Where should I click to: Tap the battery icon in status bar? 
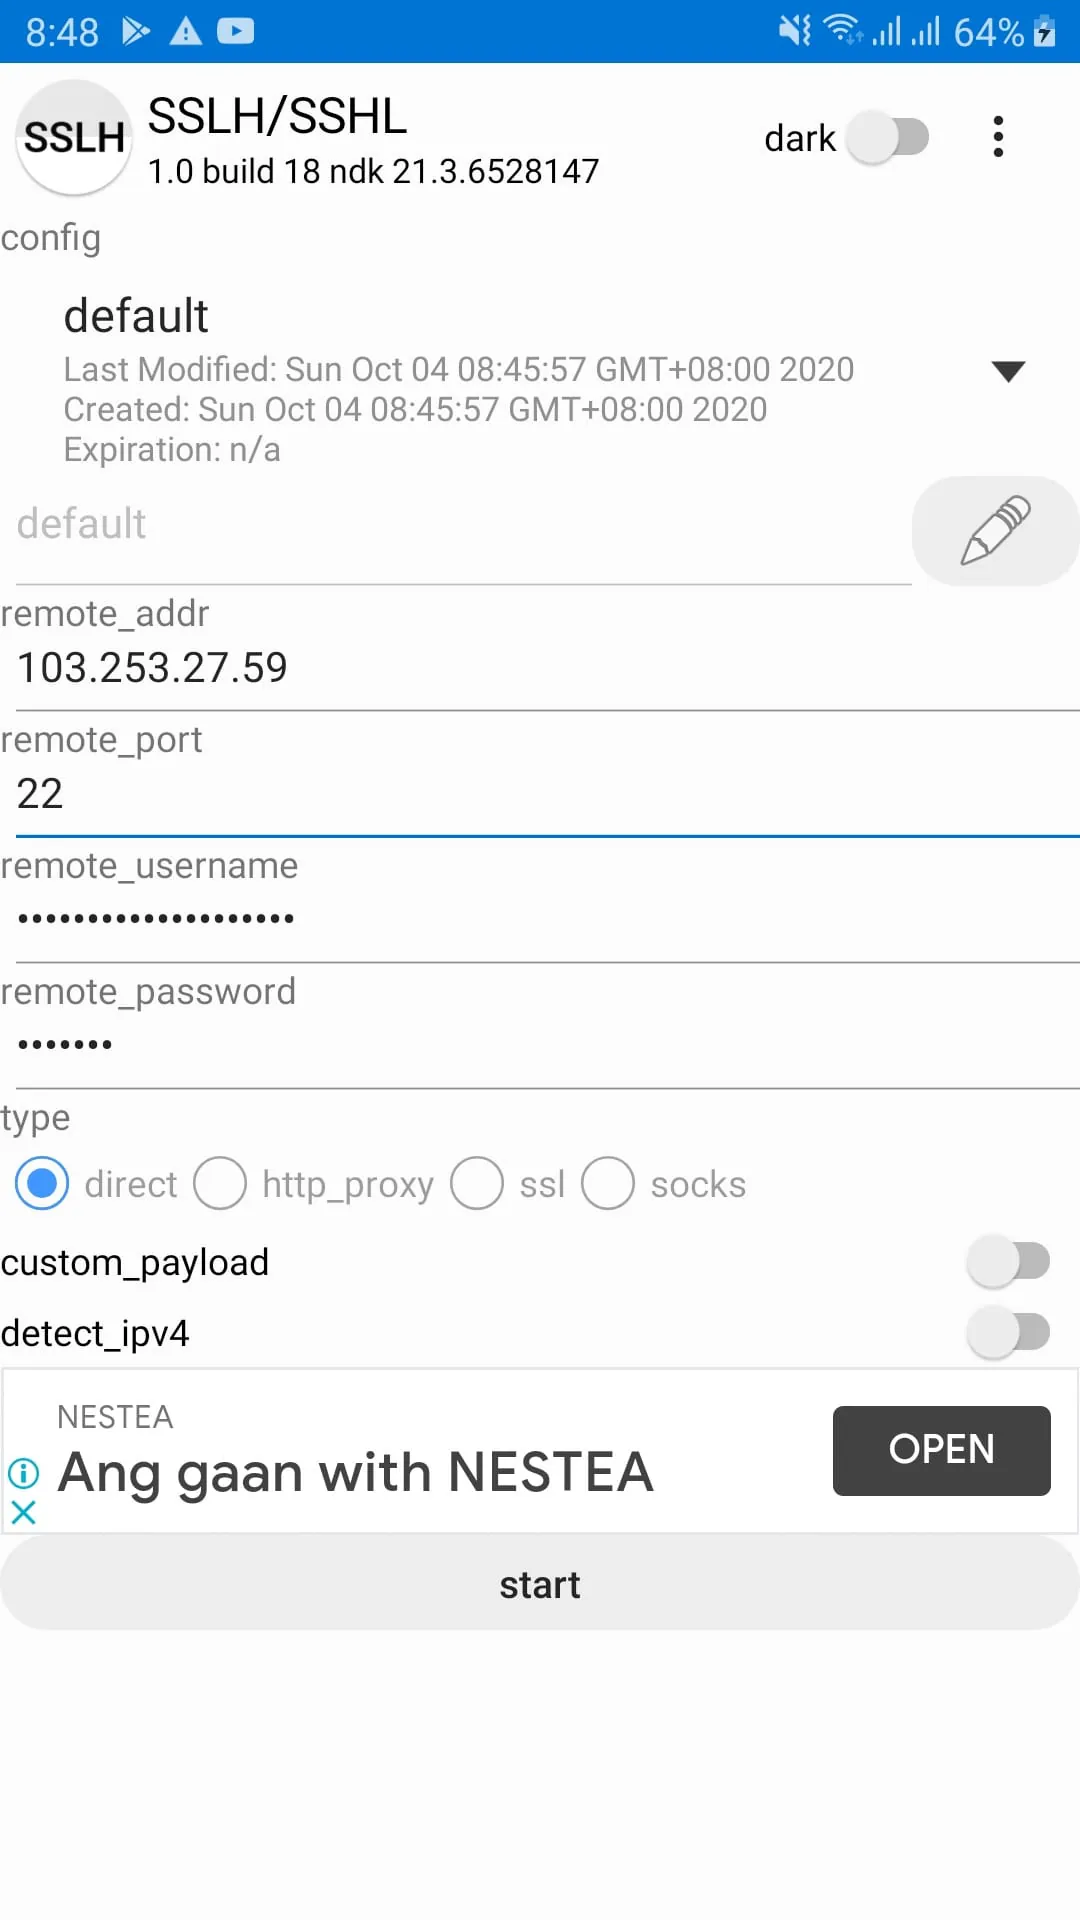(x=1045, y=32)
